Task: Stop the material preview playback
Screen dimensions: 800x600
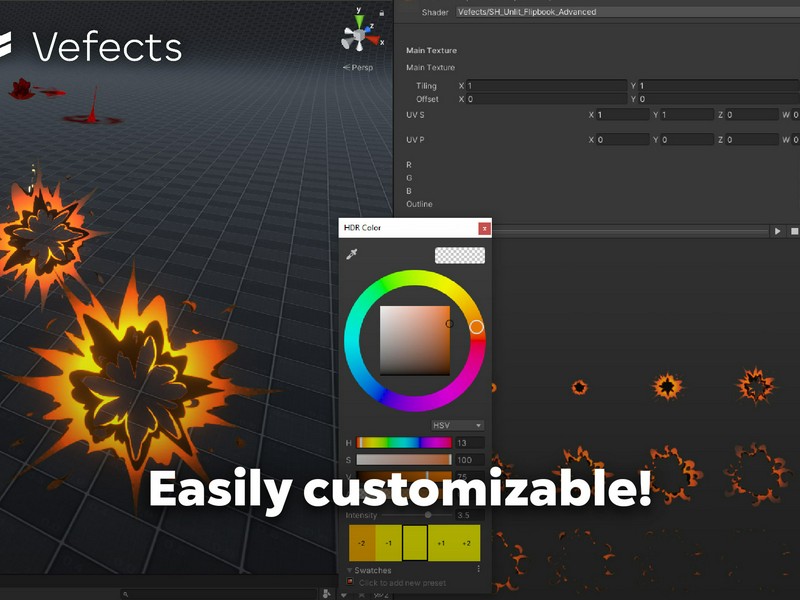Action: pos(794,231)
